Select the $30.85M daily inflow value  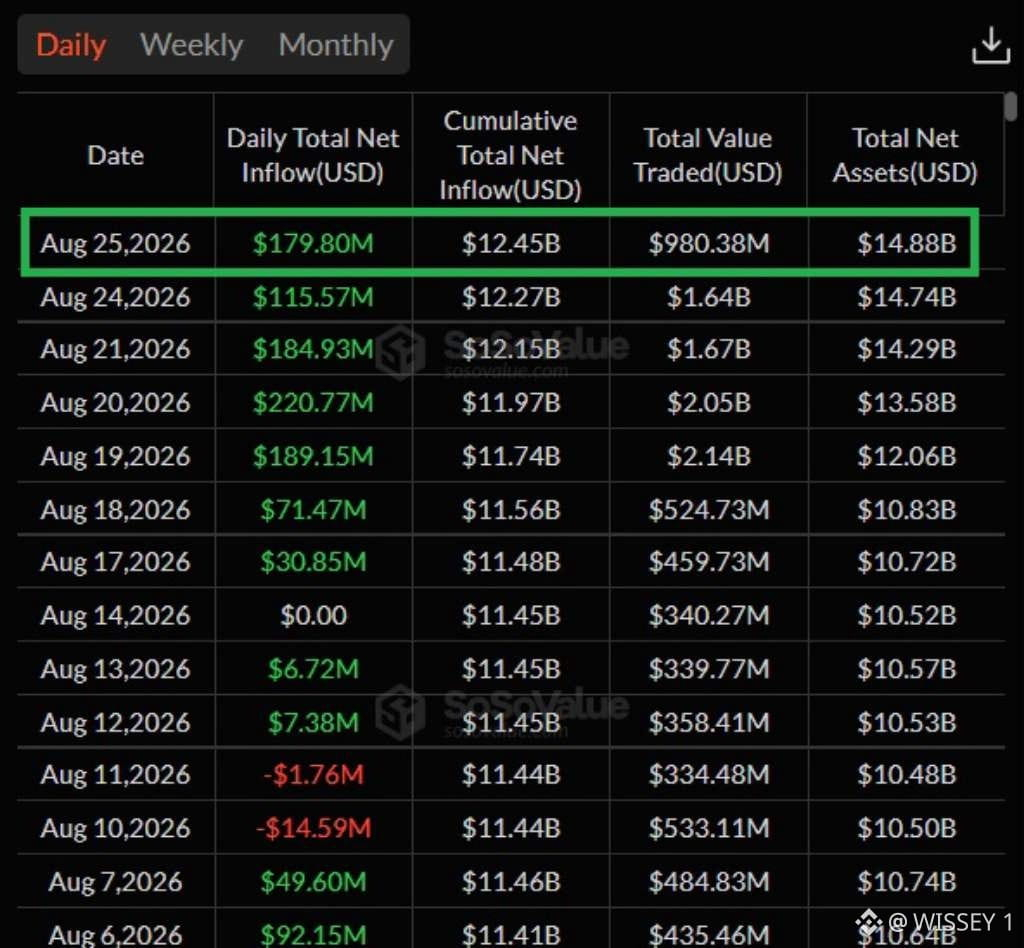(313, 562)
